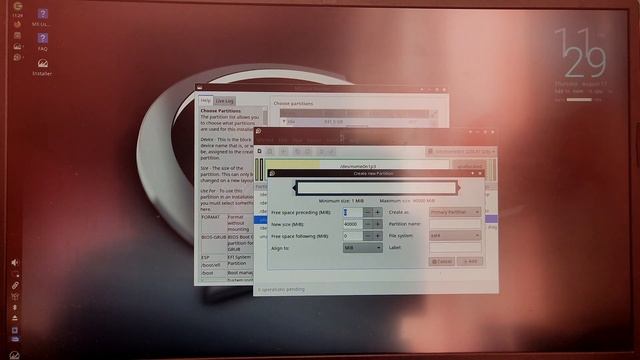
Task: Click the Undo last operation icon in GParted
Action: (x=321, y=151)
